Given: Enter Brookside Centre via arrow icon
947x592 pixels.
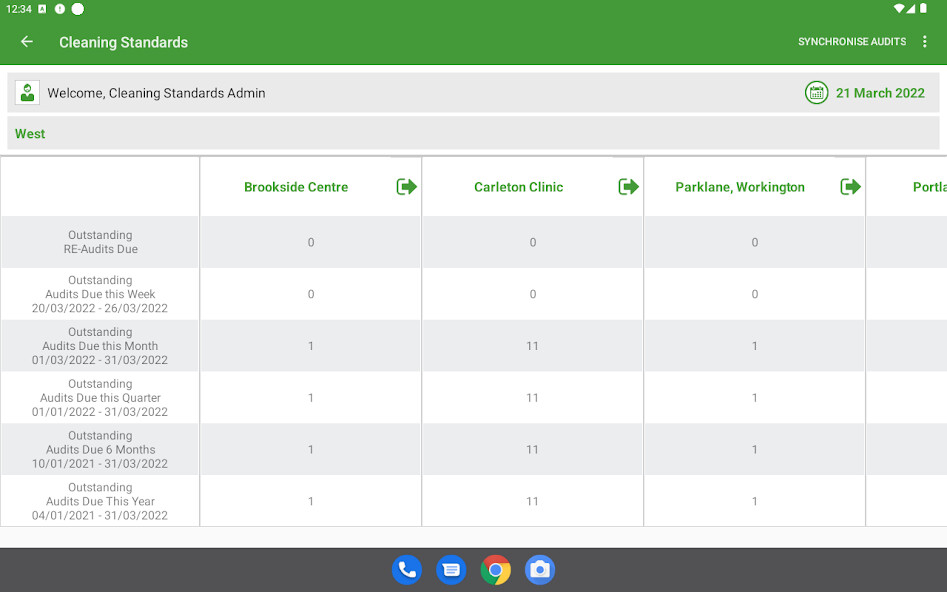Looking at the screenshot, I should 406,187.
